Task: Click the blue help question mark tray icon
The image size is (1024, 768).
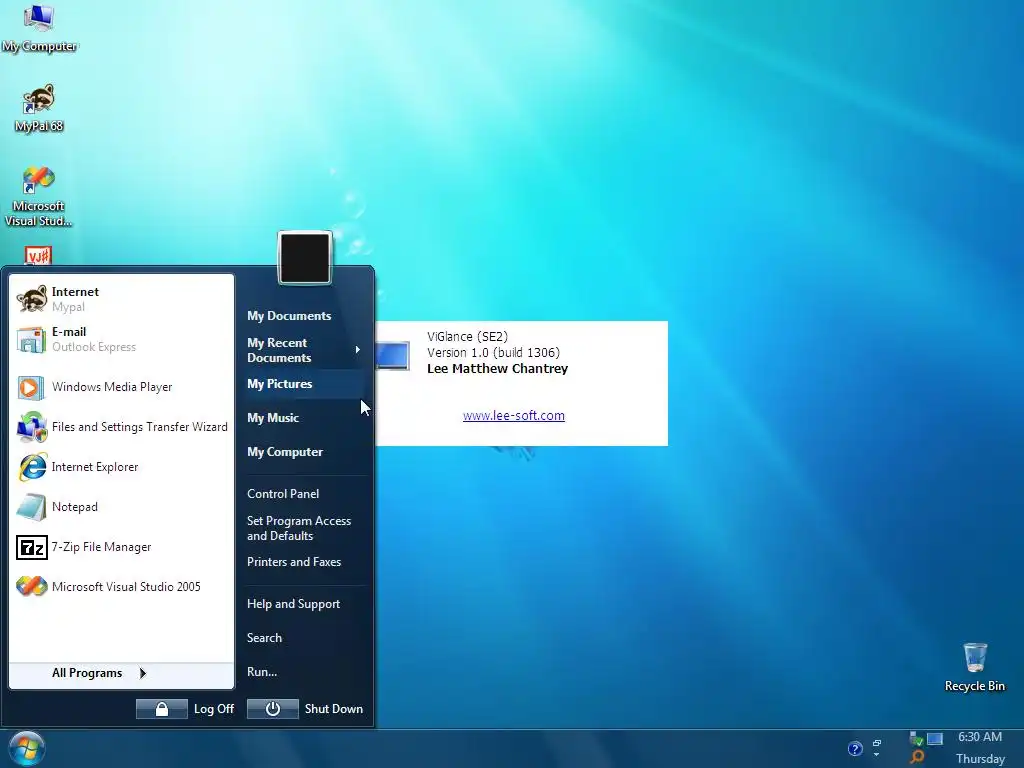Action: (855, 749)
